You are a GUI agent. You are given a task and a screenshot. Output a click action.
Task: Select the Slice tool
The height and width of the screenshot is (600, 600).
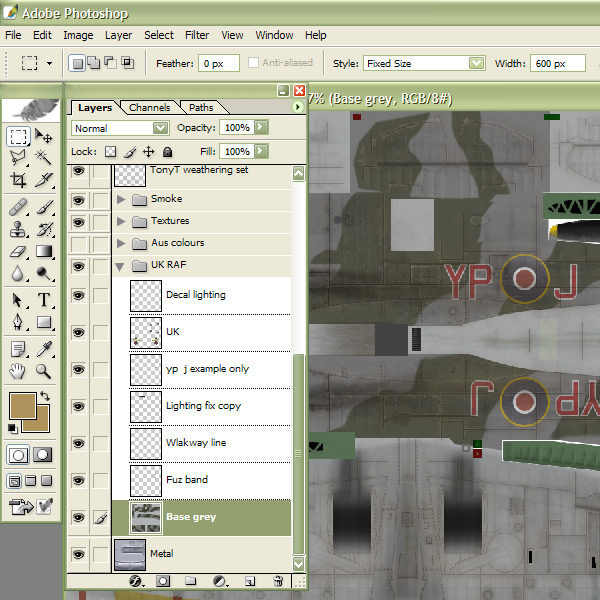click(43, 179)
